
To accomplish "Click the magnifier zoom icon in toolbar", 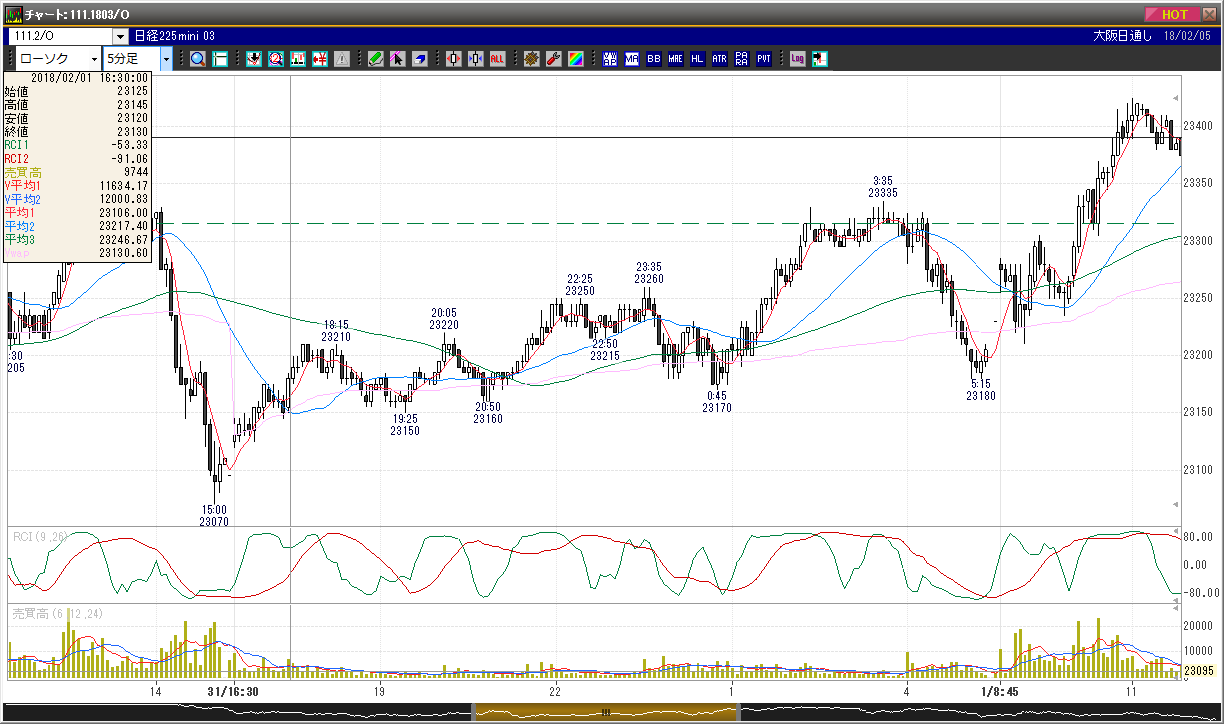I will 198,58.
